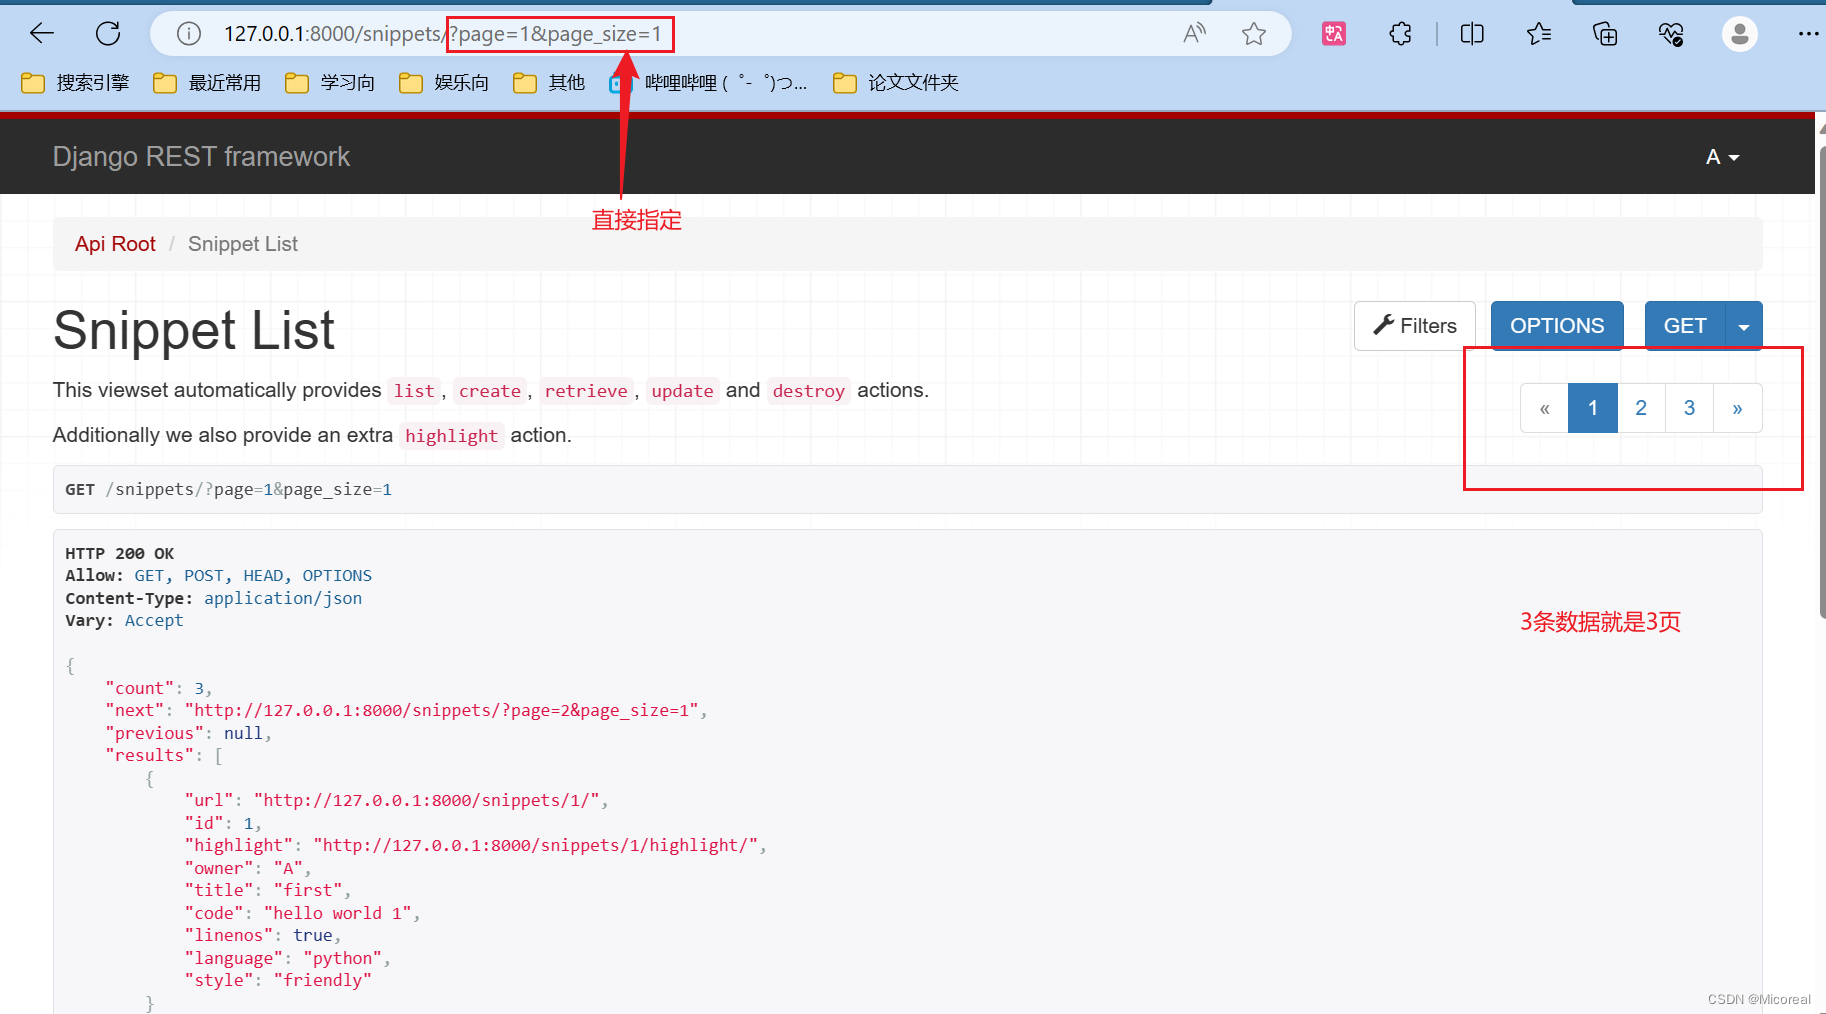Open 学习向 bookmarks folder

(331, 83)
